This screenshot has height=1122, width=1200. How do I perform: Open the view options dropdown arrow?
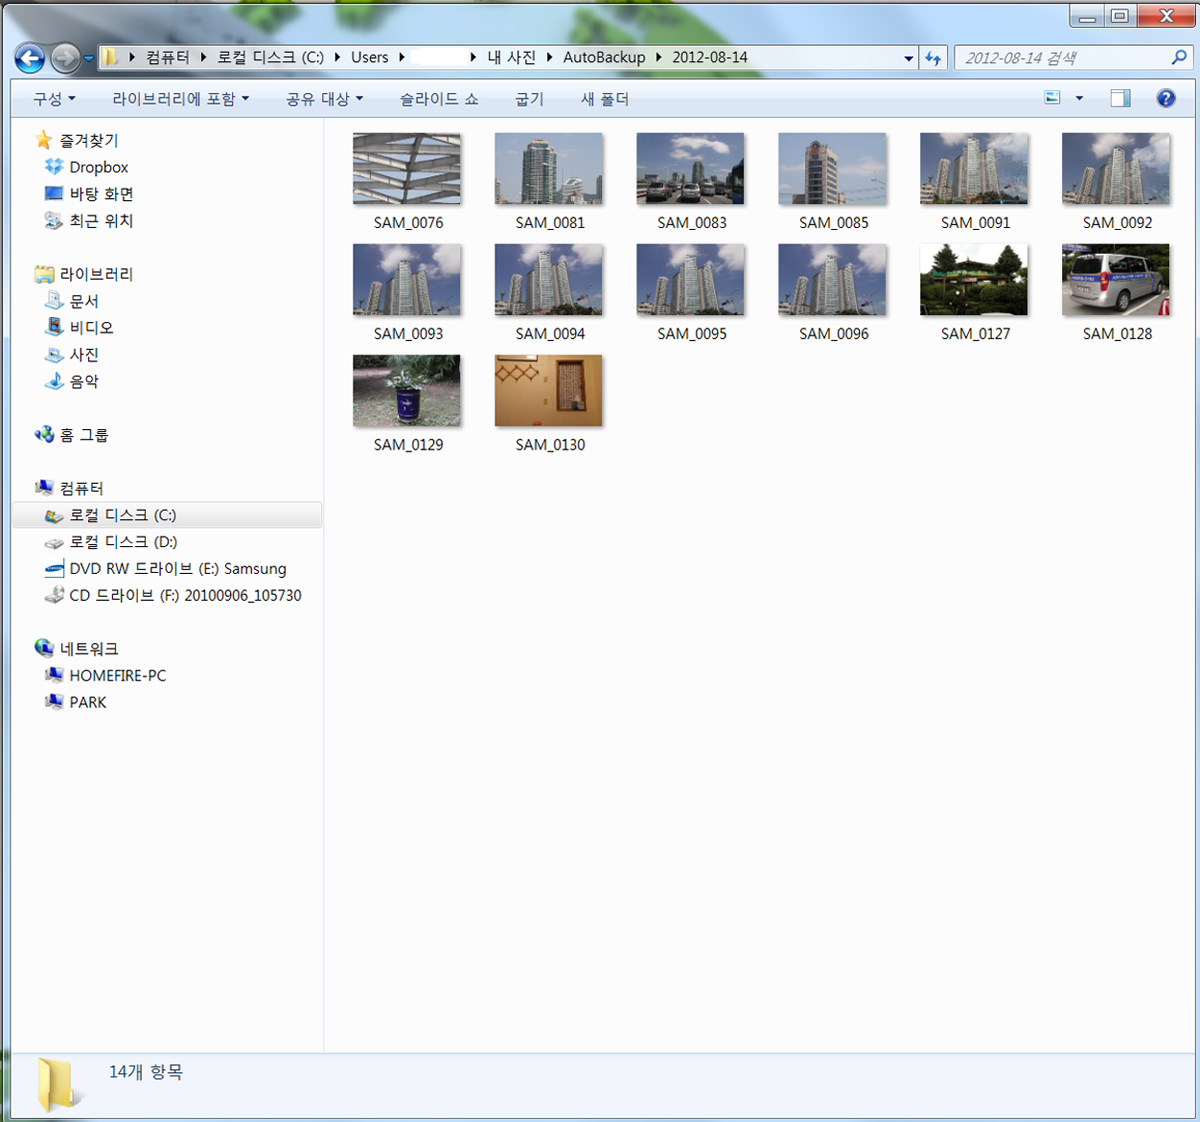click(x=1079, y=98)
